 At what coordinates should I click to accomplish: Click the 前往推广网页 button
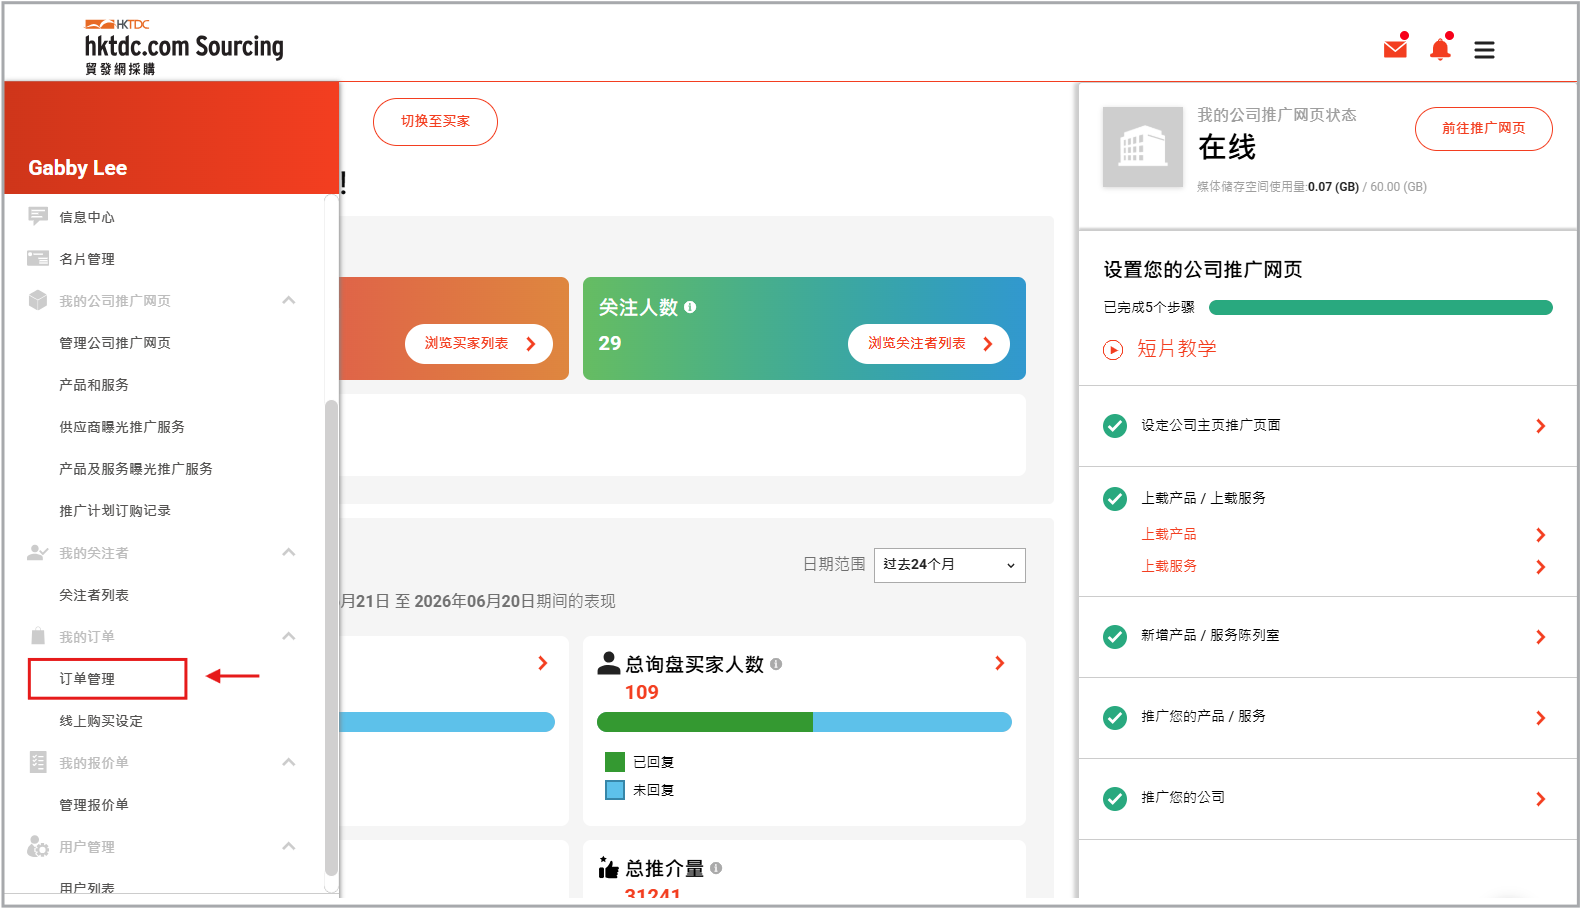point(1484,129)
